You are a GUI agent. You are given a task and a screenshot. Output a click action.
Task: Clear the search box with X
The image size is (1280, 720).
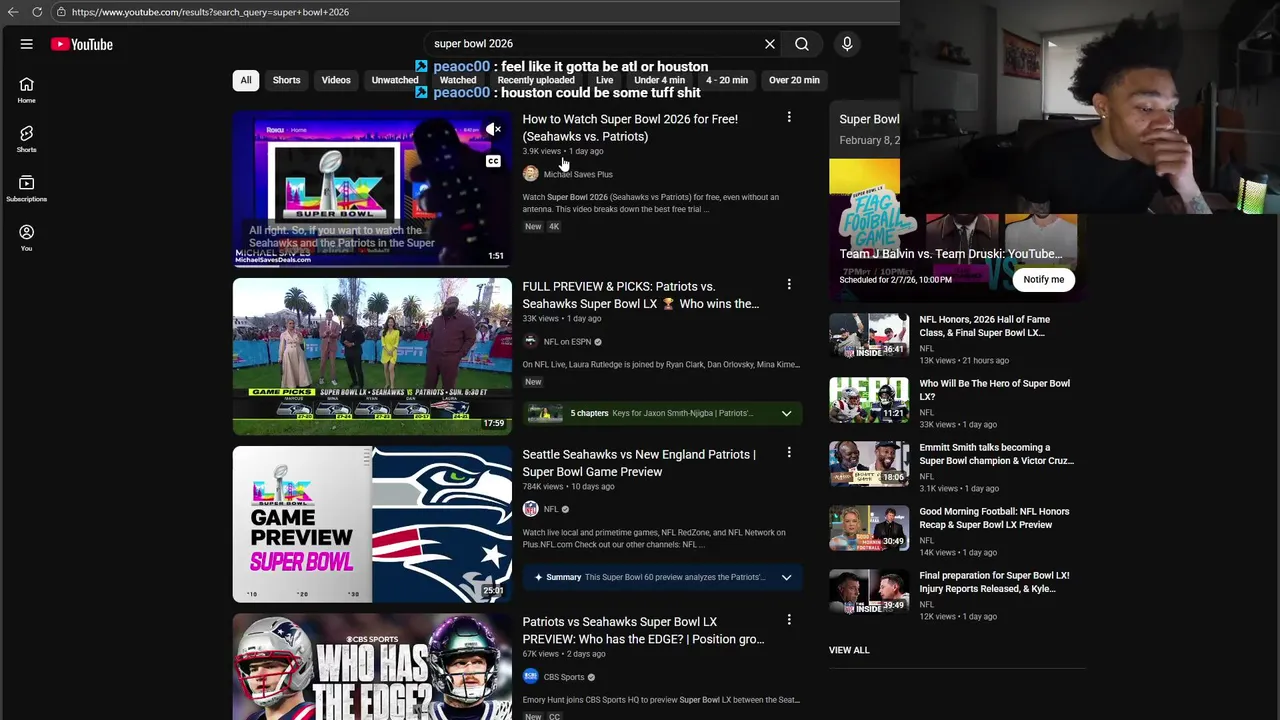click(770, 44)
